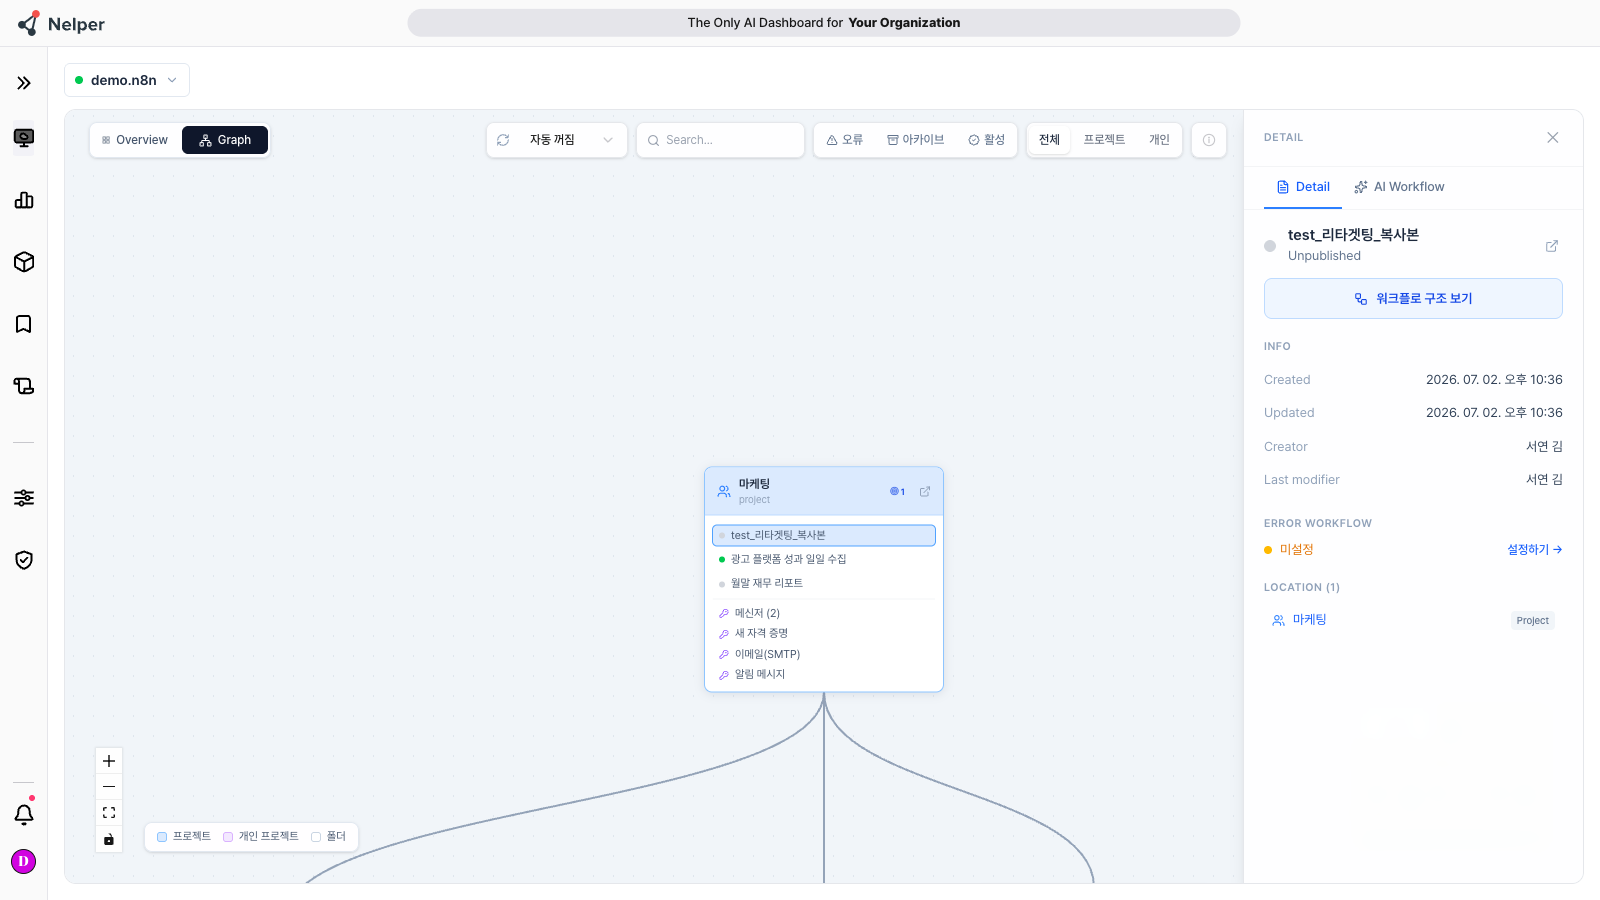Click the 워크플로 구조 보기 button
Screen dimensions: 1600x900
click(1413, 299)
